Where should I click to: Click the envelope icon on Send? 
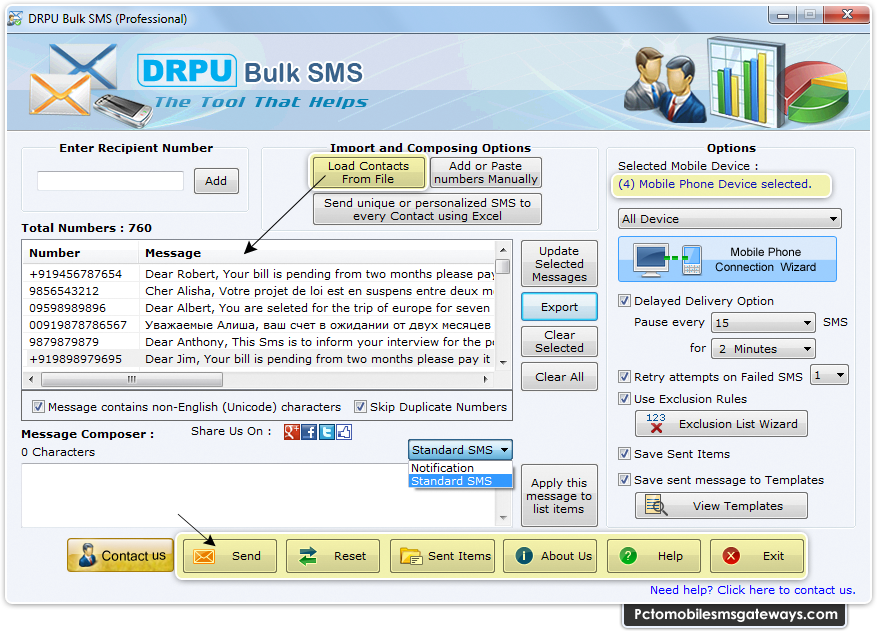[204, 556]
